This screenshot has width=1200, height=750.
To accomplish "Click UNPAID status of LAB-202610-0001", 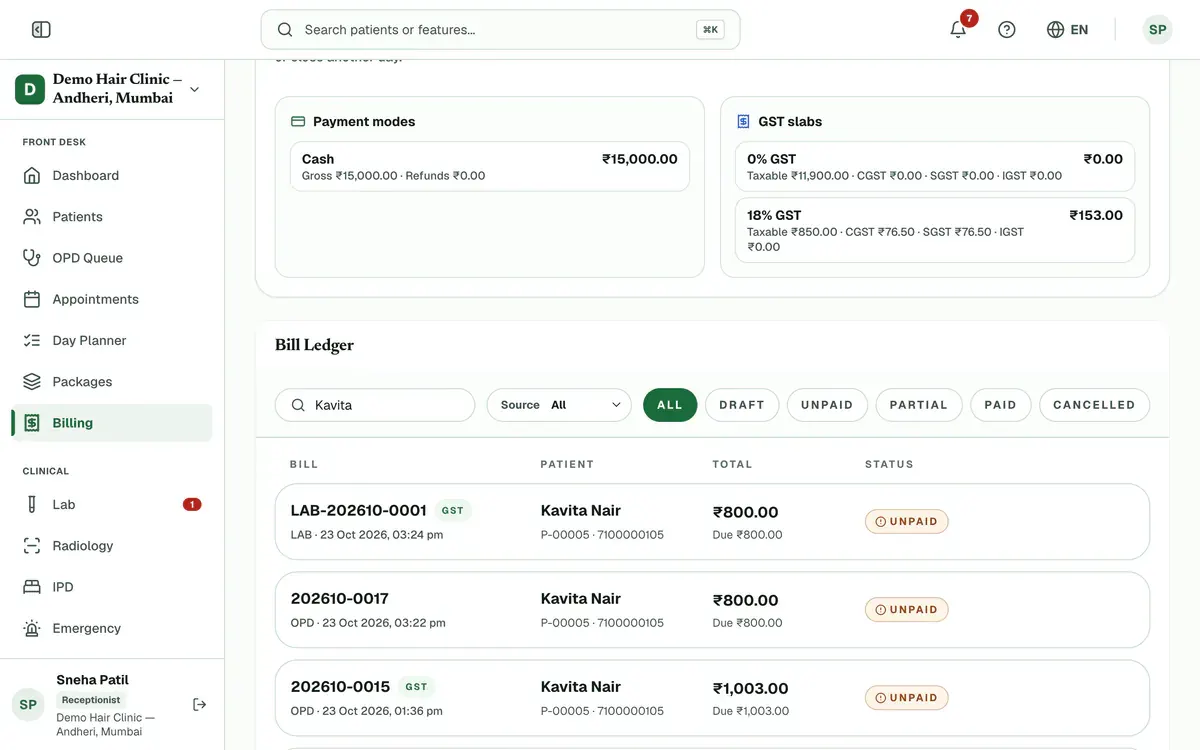I will [906, 522].
